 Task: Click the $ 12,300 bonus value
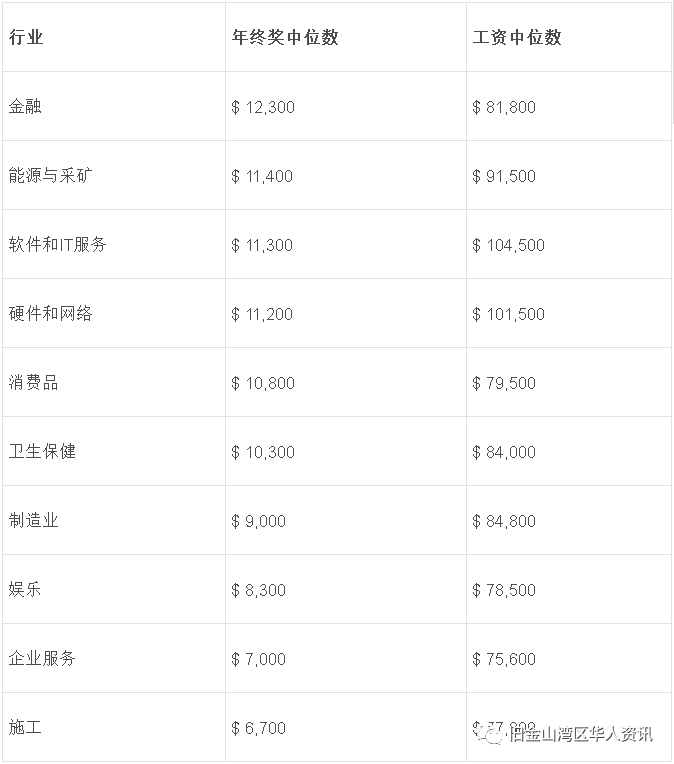tap(263, 107)
